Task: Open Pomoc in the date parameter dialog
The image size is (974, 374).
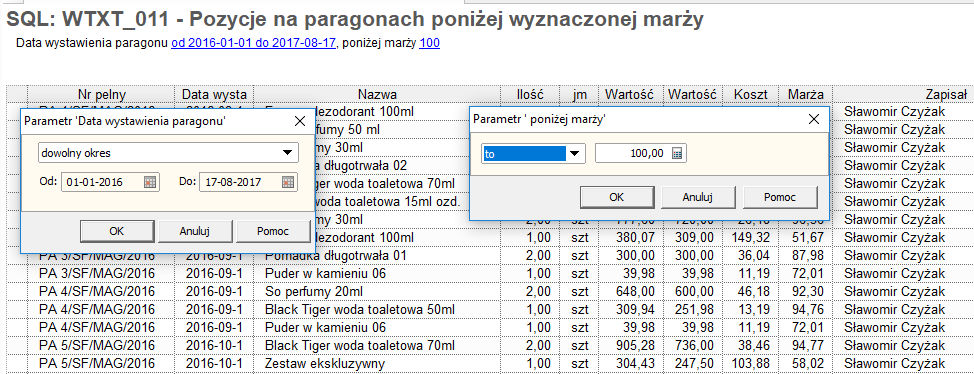Action: tap(273, 230)
